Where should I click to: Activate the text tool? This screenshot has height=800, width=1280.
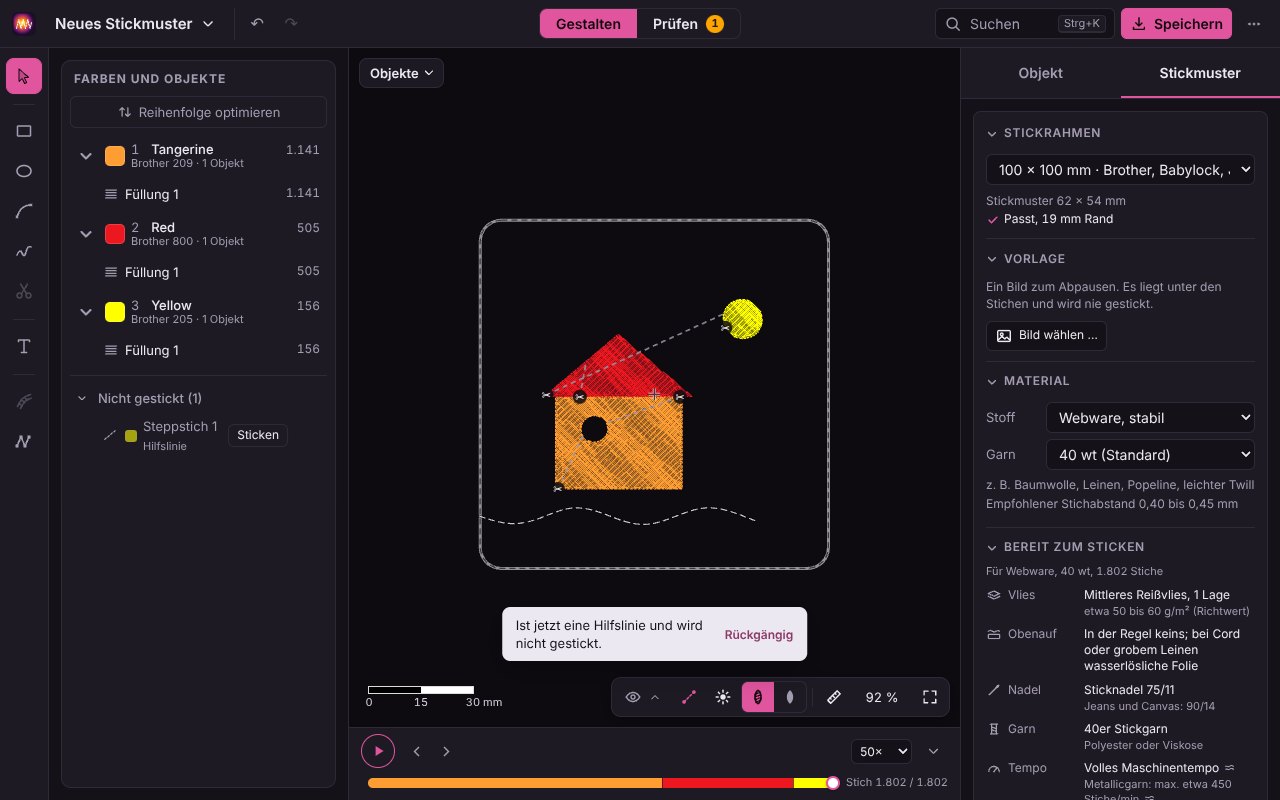24,346
